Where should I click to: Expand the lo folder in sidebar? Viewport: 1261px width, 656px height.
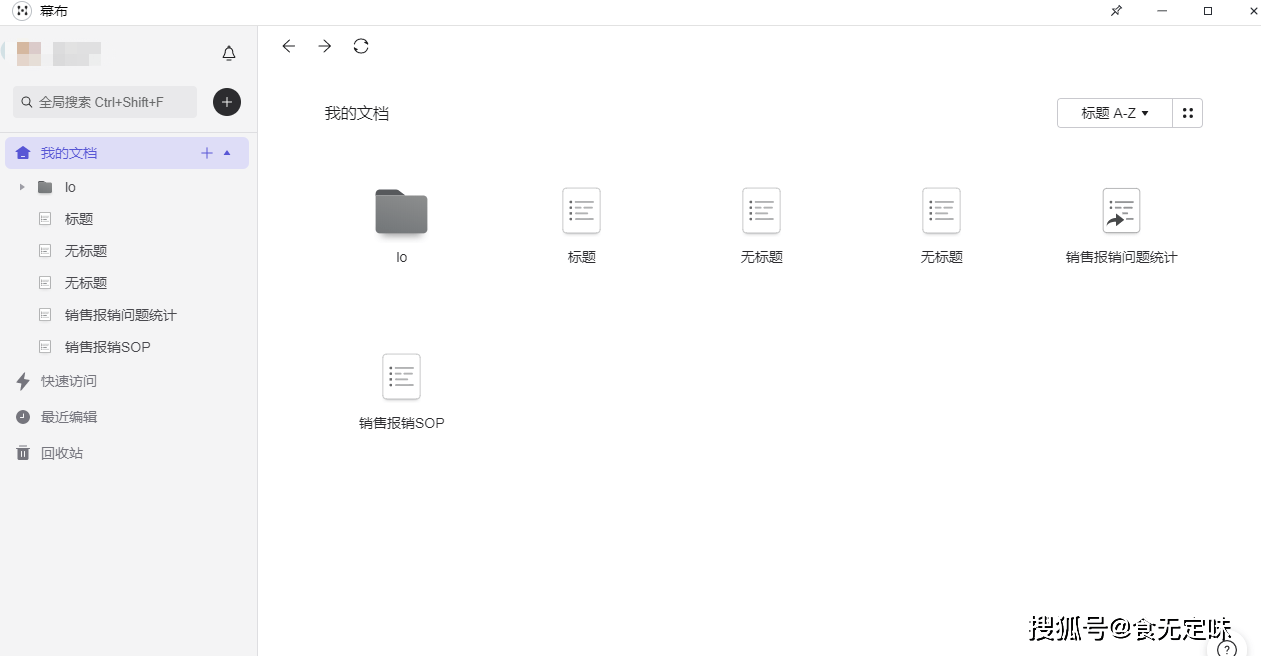[22, 187]
